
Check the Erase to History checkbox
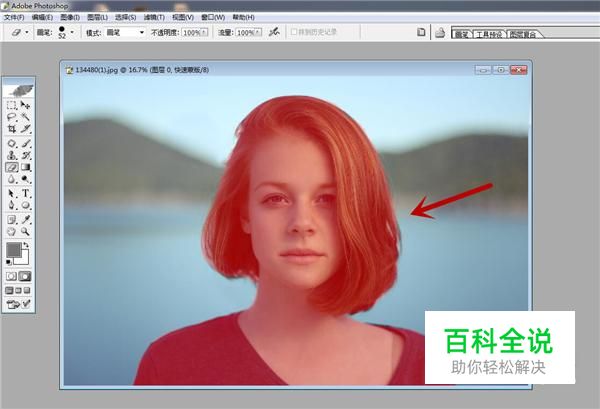pyautogui.click(x=294, y=32)
